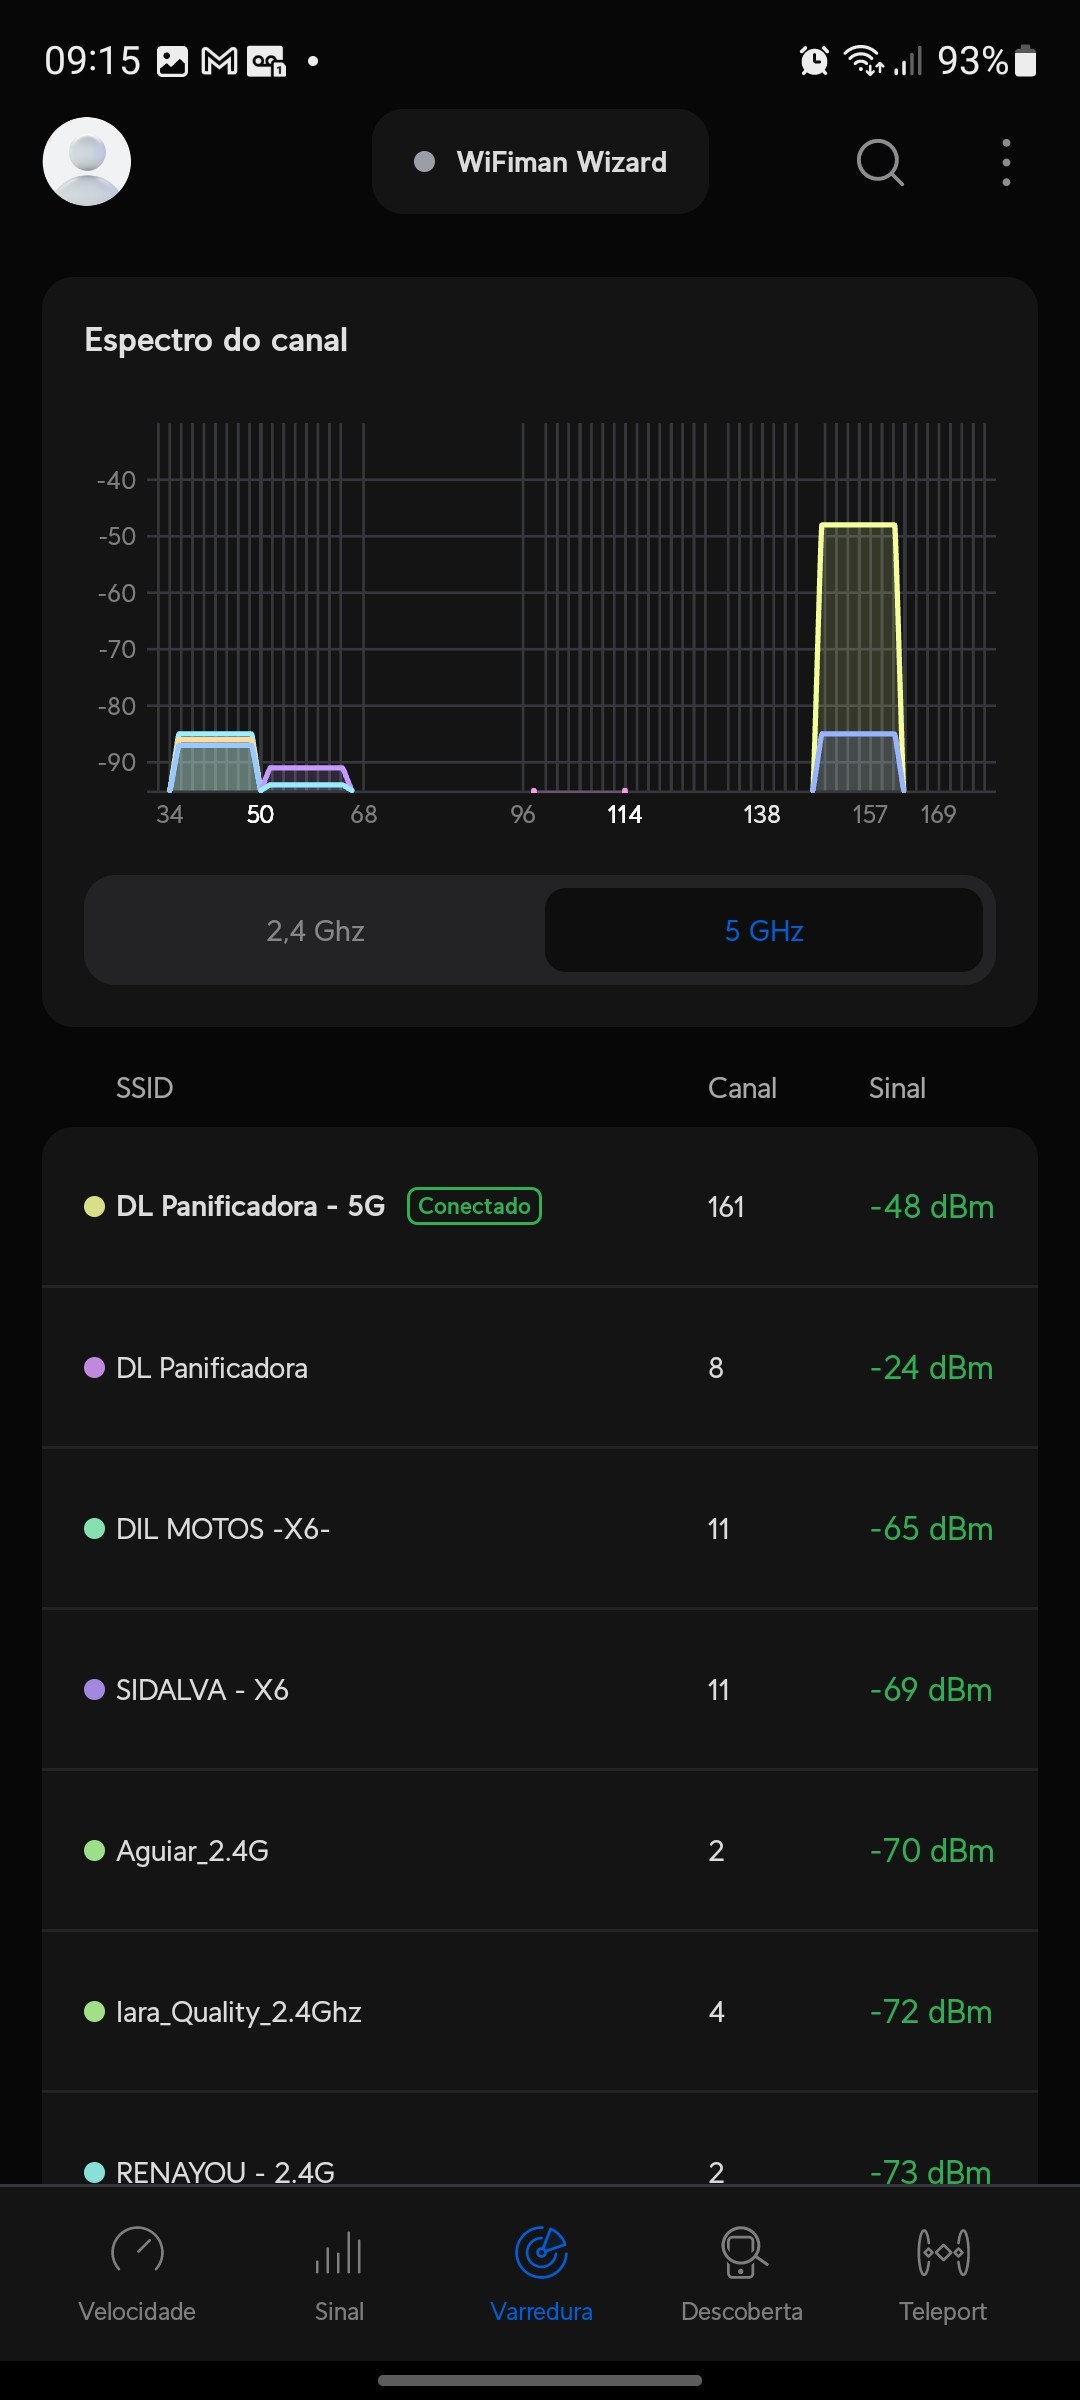Tap the search magnifier icon
Screen dimensions: 1080x2400
pyautogui.click(x=880, y=162)
